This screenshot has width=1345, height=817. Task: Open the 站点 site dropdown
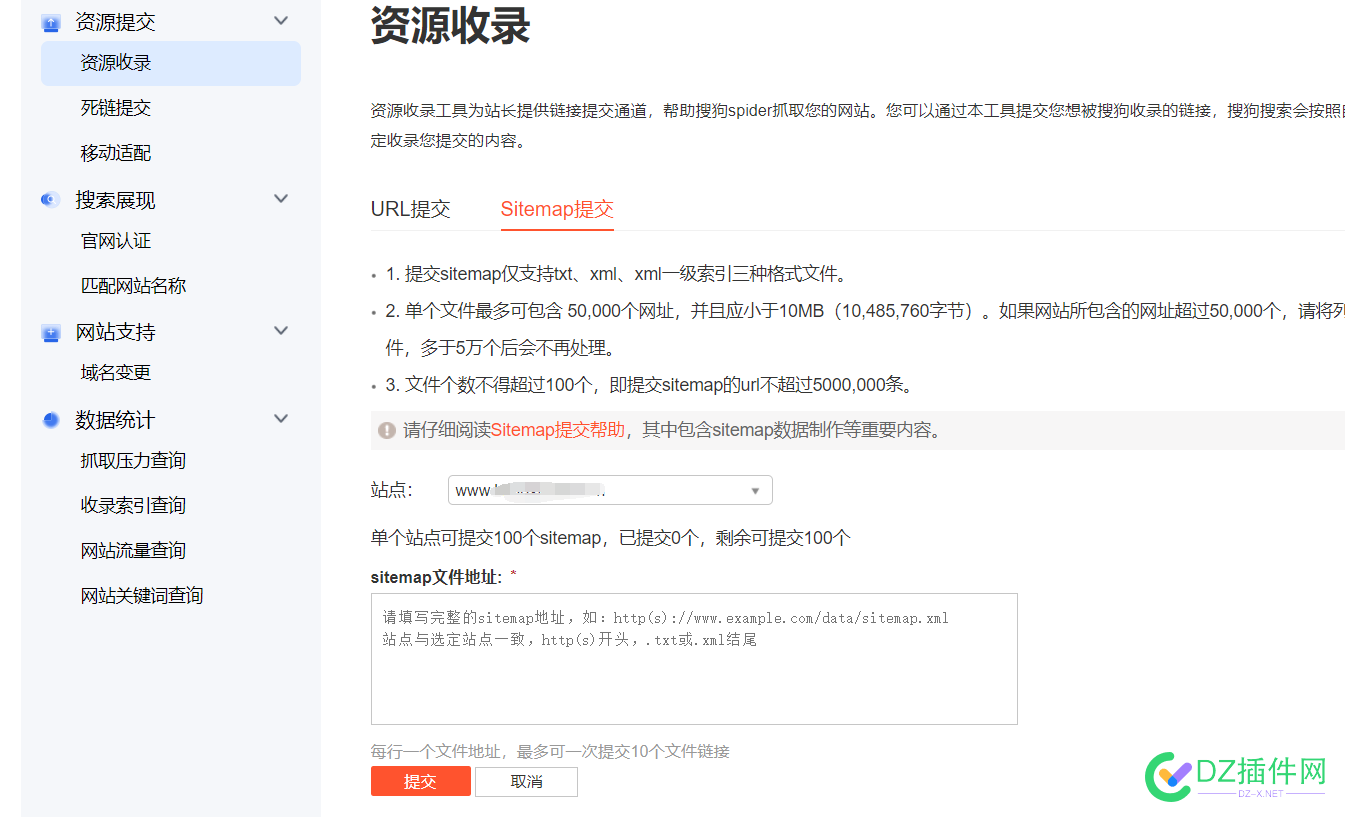coord(610,490)
